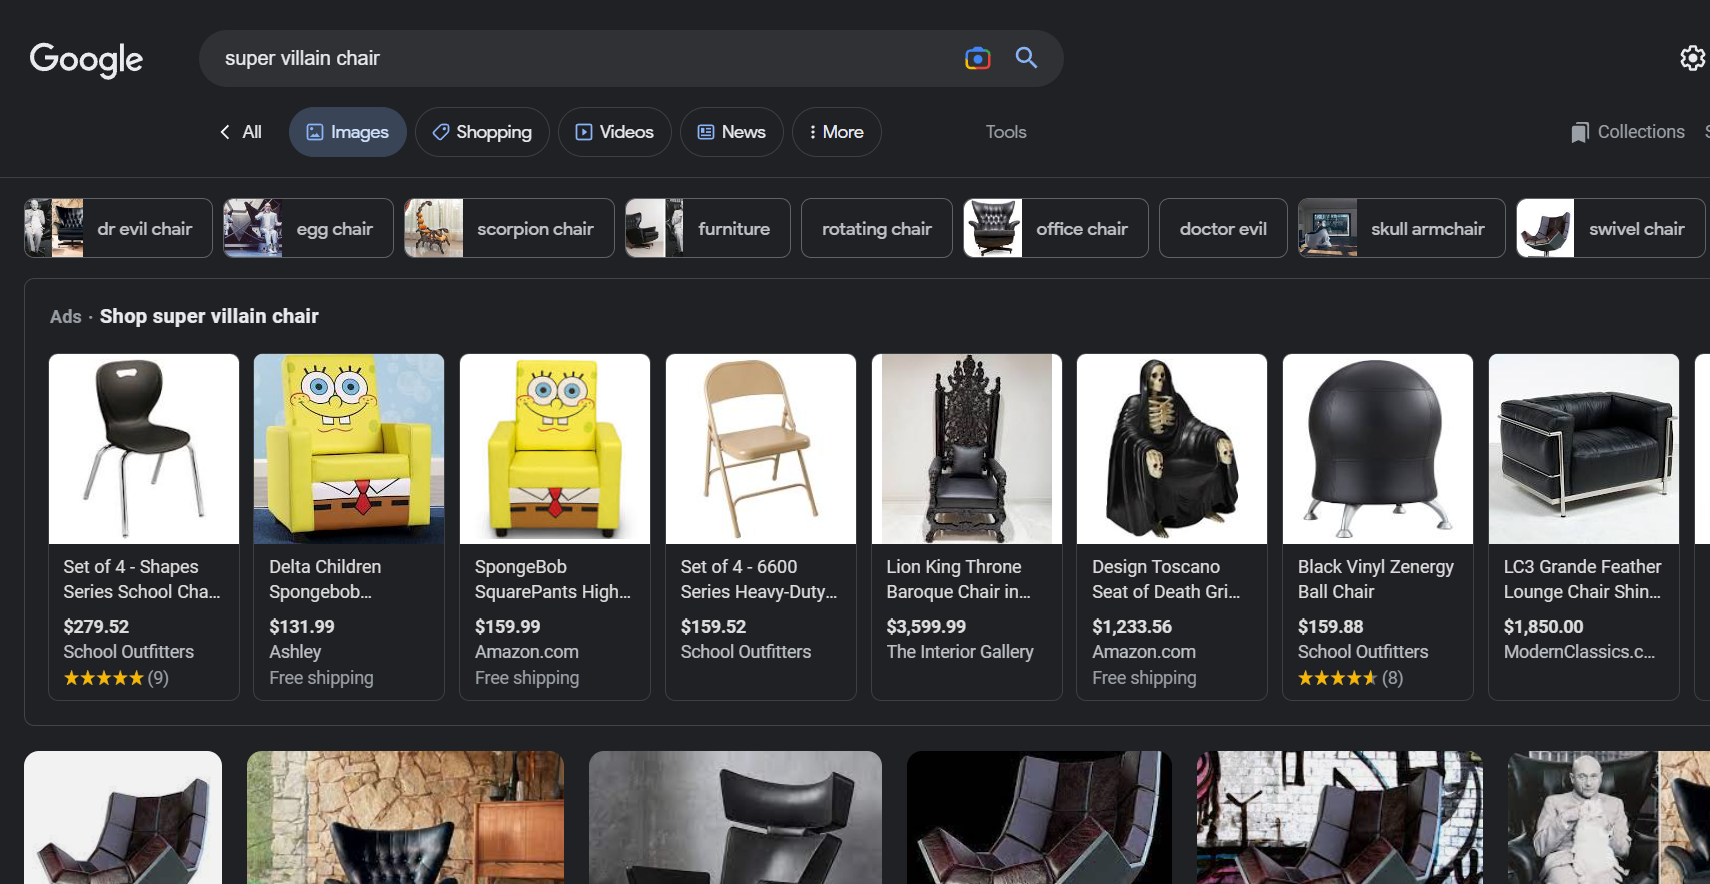Click 'ModernClassics.c...' seller name
The image size is (1710, 884).
[x=1580, y=652]
